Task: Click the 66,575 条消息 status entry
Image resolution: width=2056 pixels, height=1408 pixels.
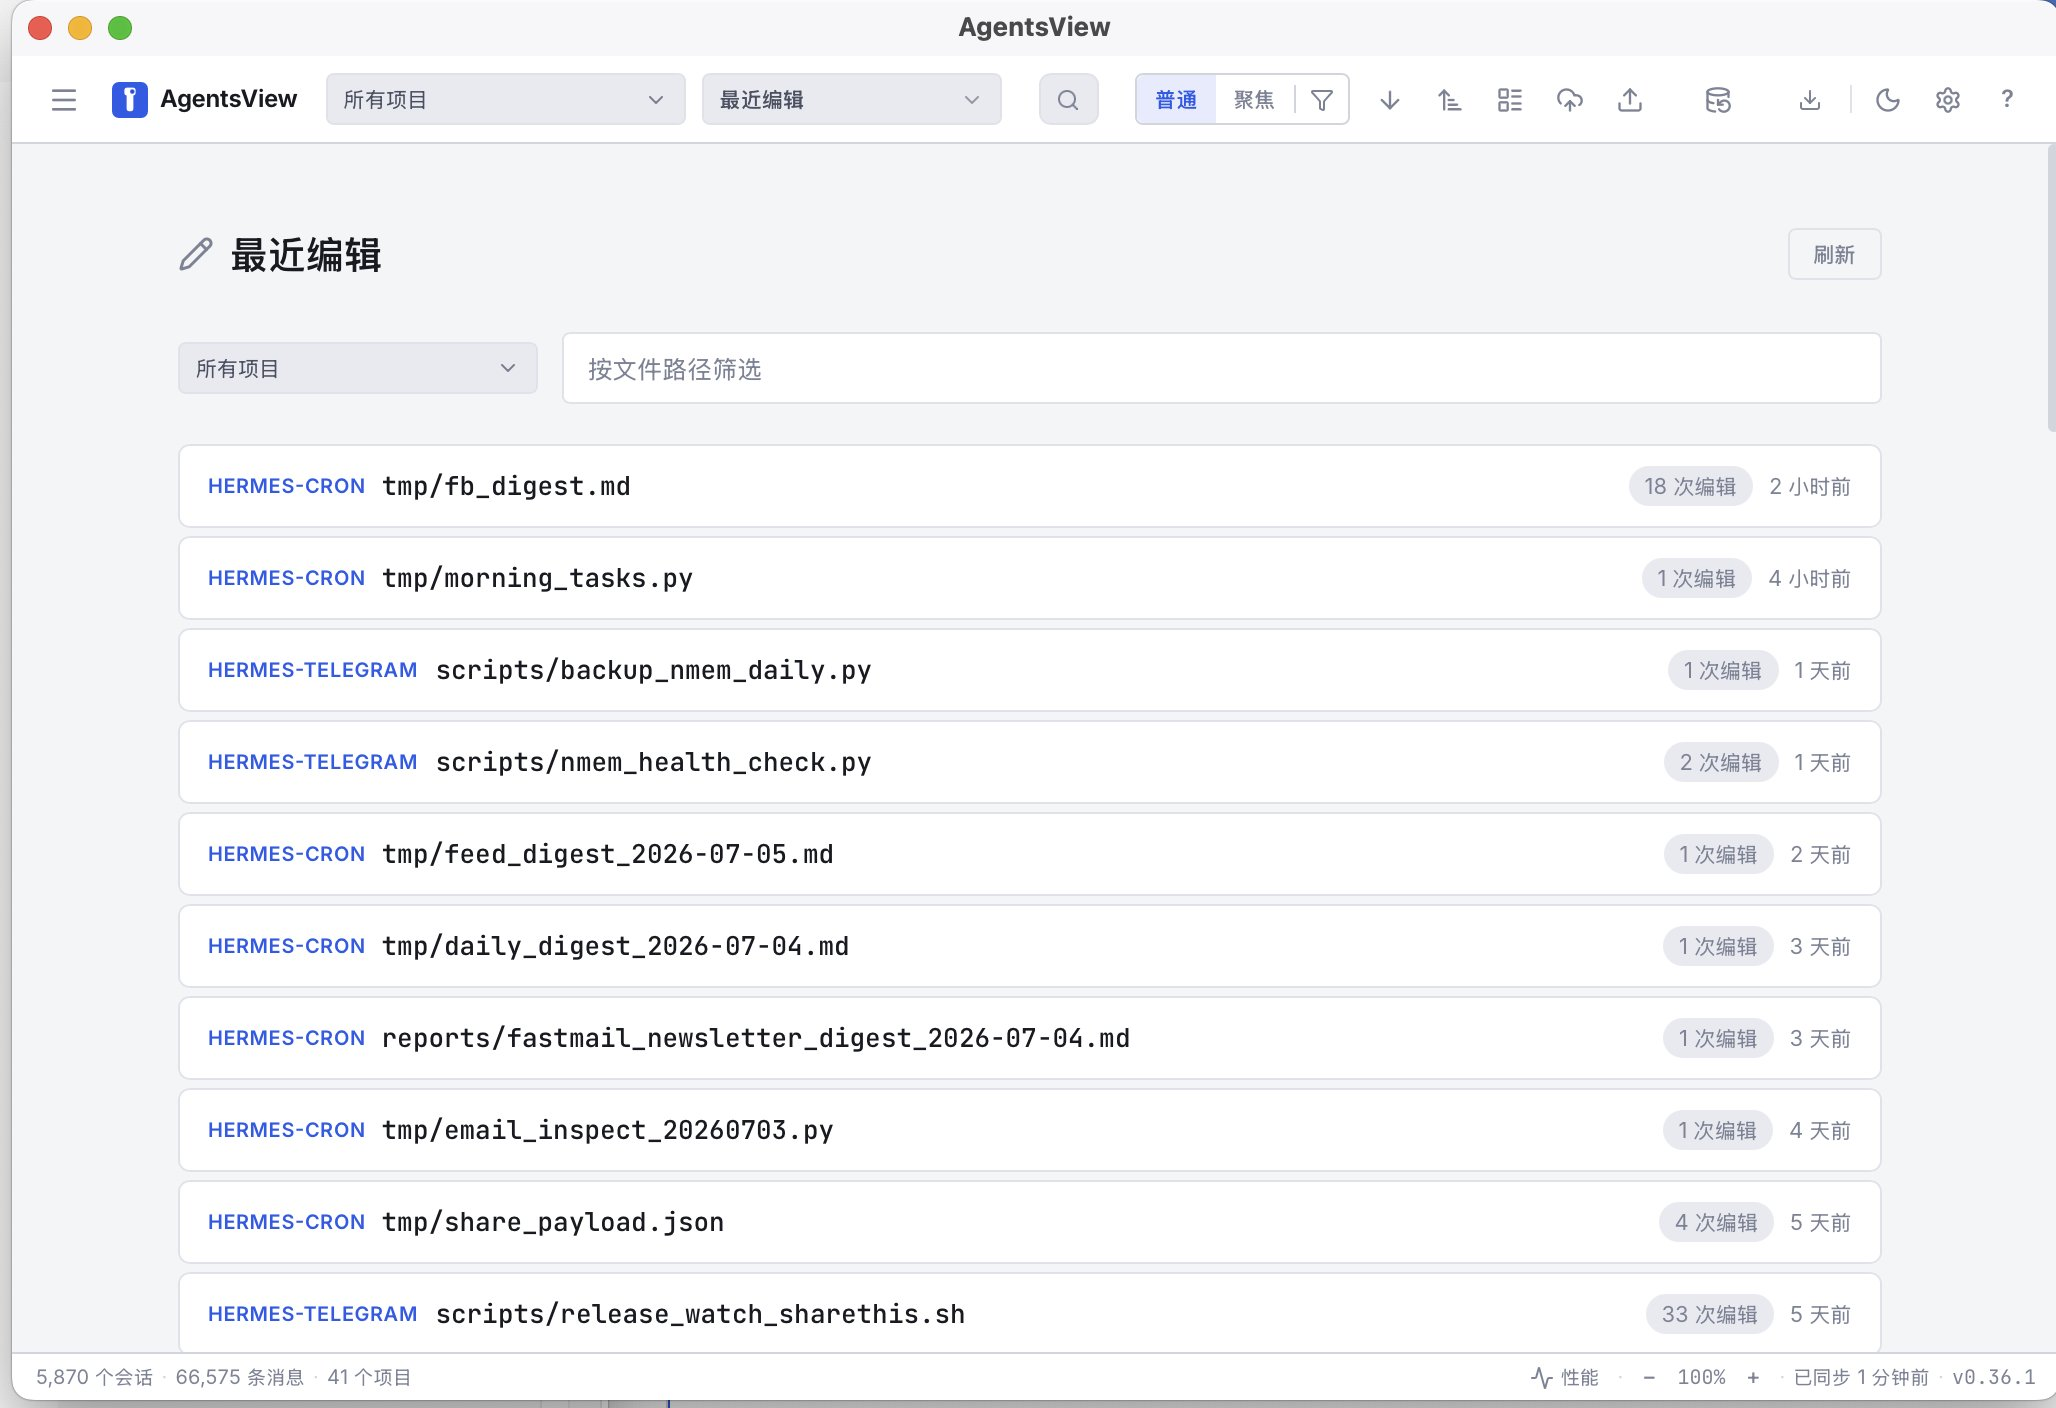Action: (x=240, y=1378)
